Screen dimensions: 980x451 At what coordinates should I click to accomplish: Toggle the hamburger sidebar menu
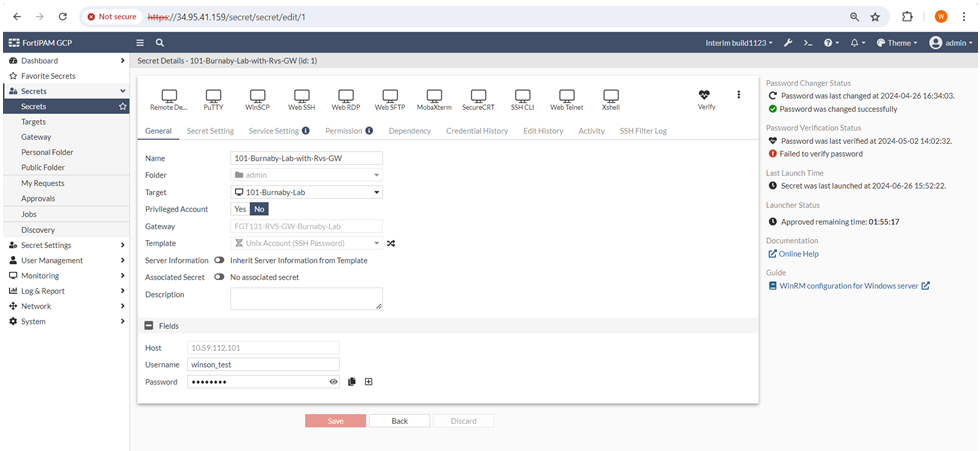pyautogui.click(x=141, y=43)
